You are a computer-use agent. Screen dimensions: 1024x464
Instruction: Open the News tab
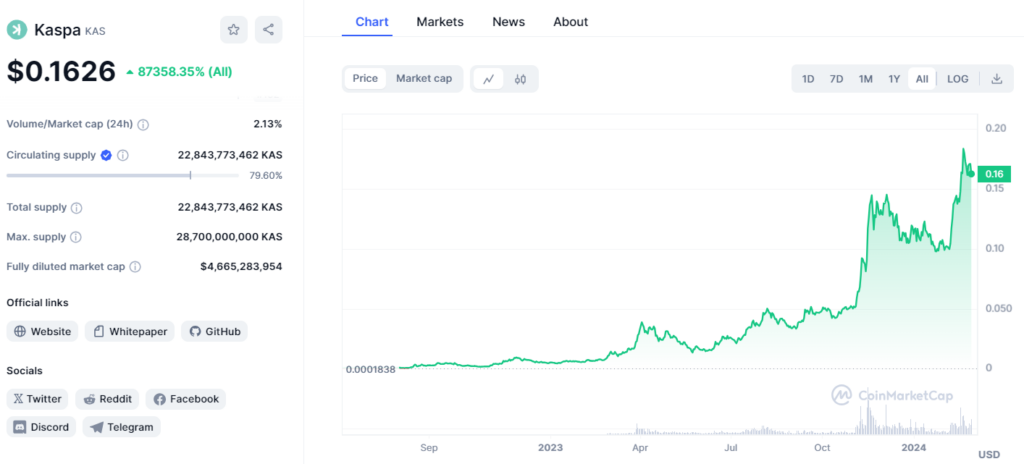(509, 22)
